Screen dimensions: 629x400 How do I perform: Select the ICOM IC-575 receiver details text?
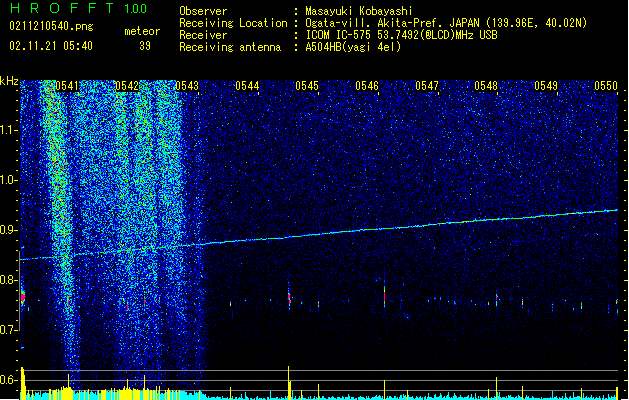402,35
